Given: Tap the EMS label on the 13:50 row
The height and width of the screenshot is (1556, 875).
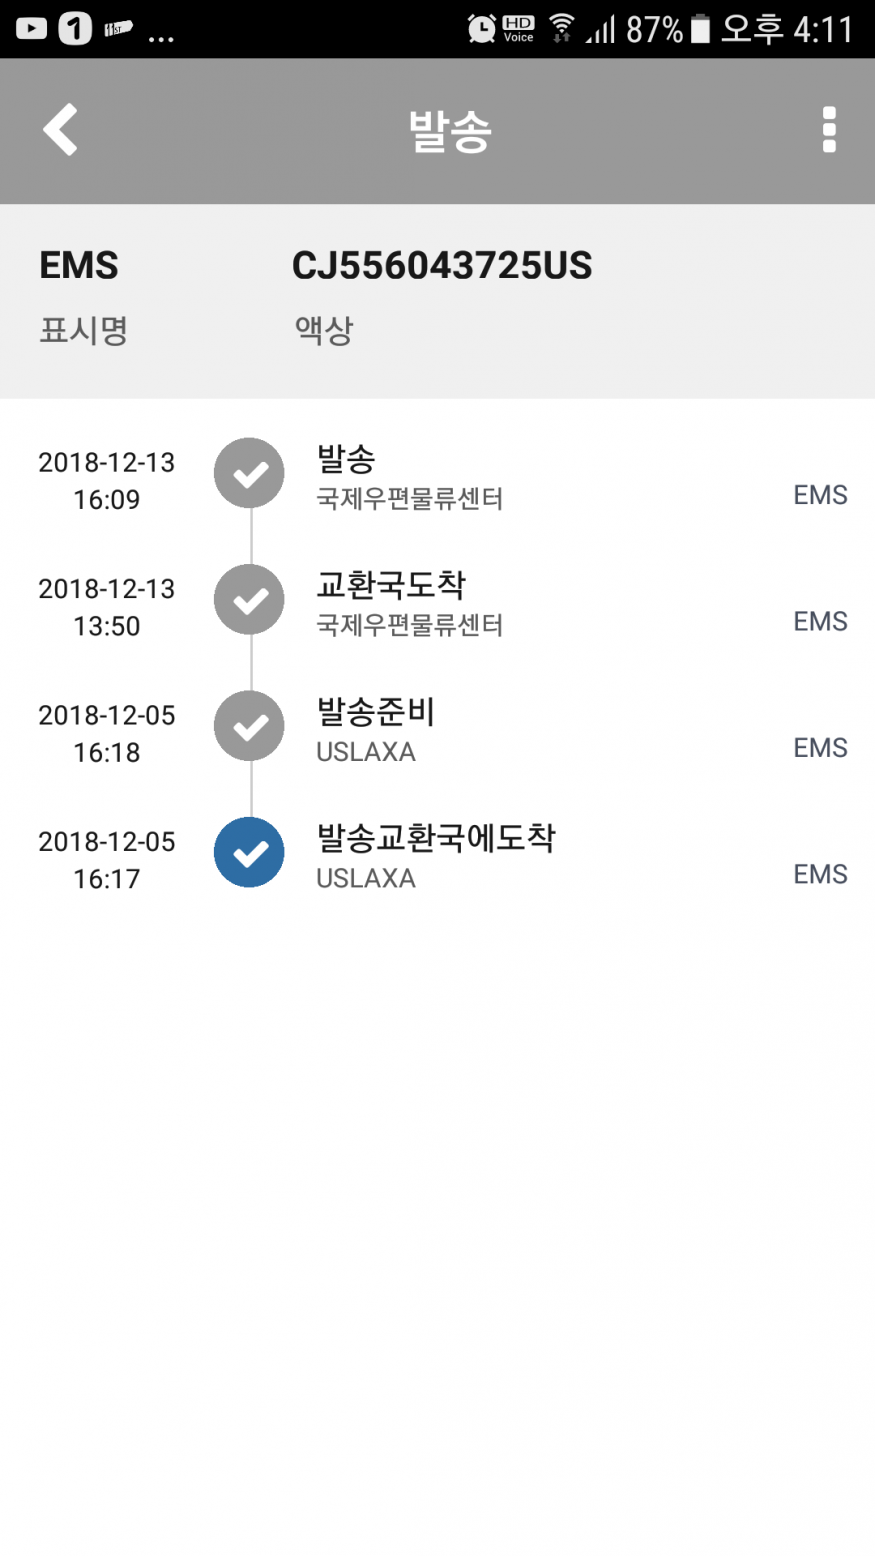Looking at the screenshot, I should (820, 621).
